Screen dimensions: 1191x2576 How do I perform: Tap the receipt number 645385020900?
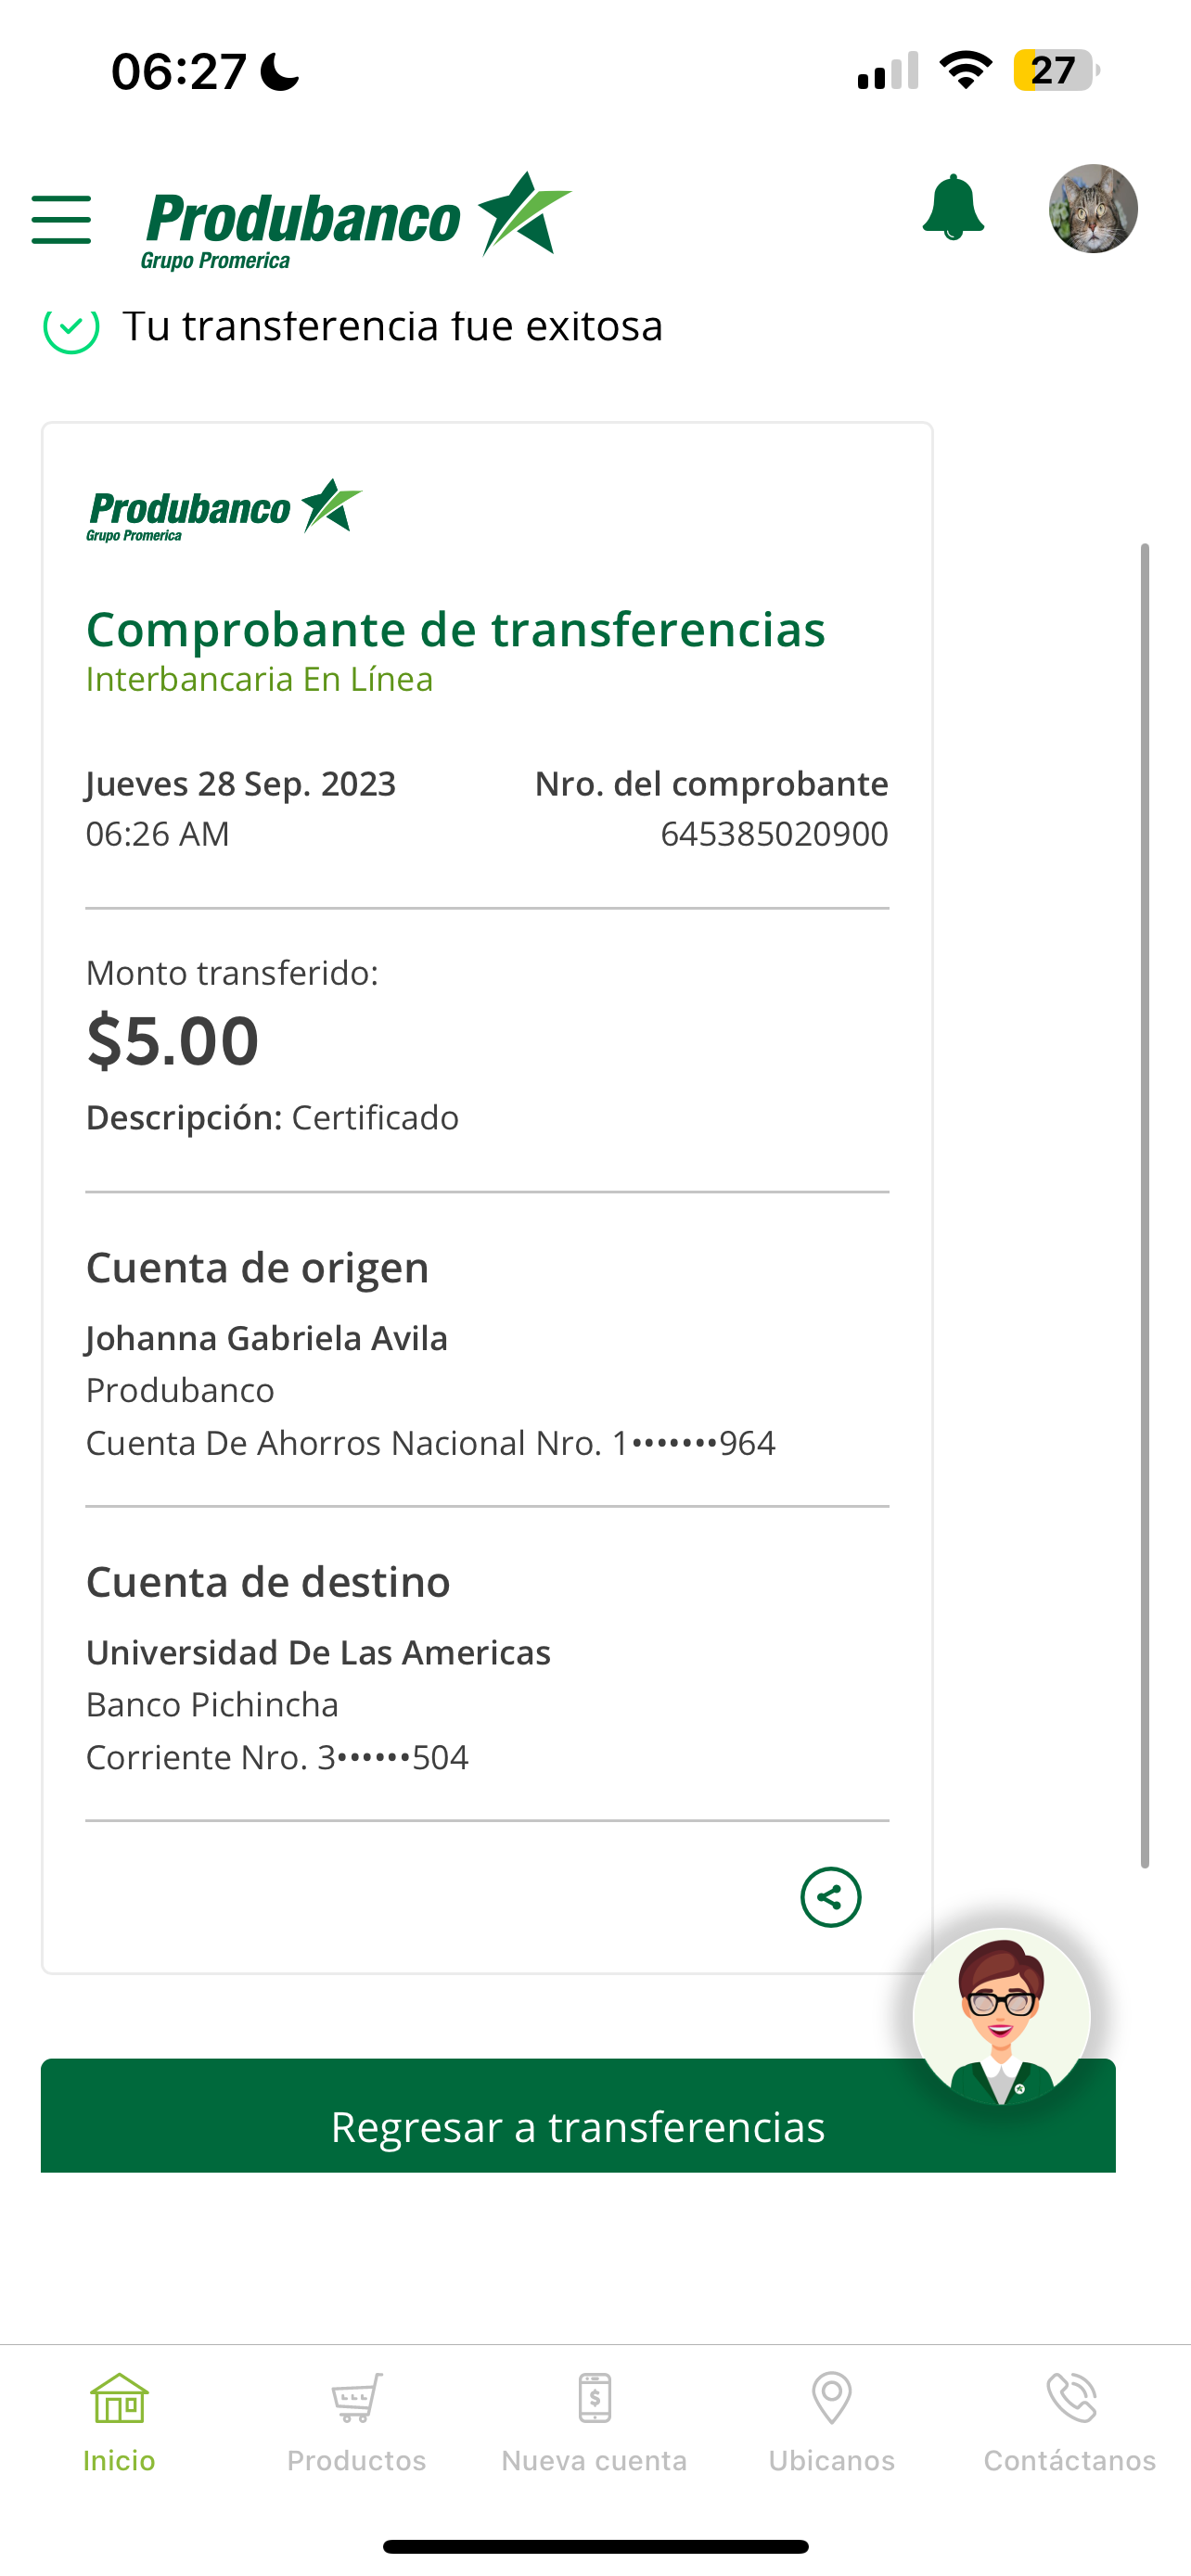[774, 834]
